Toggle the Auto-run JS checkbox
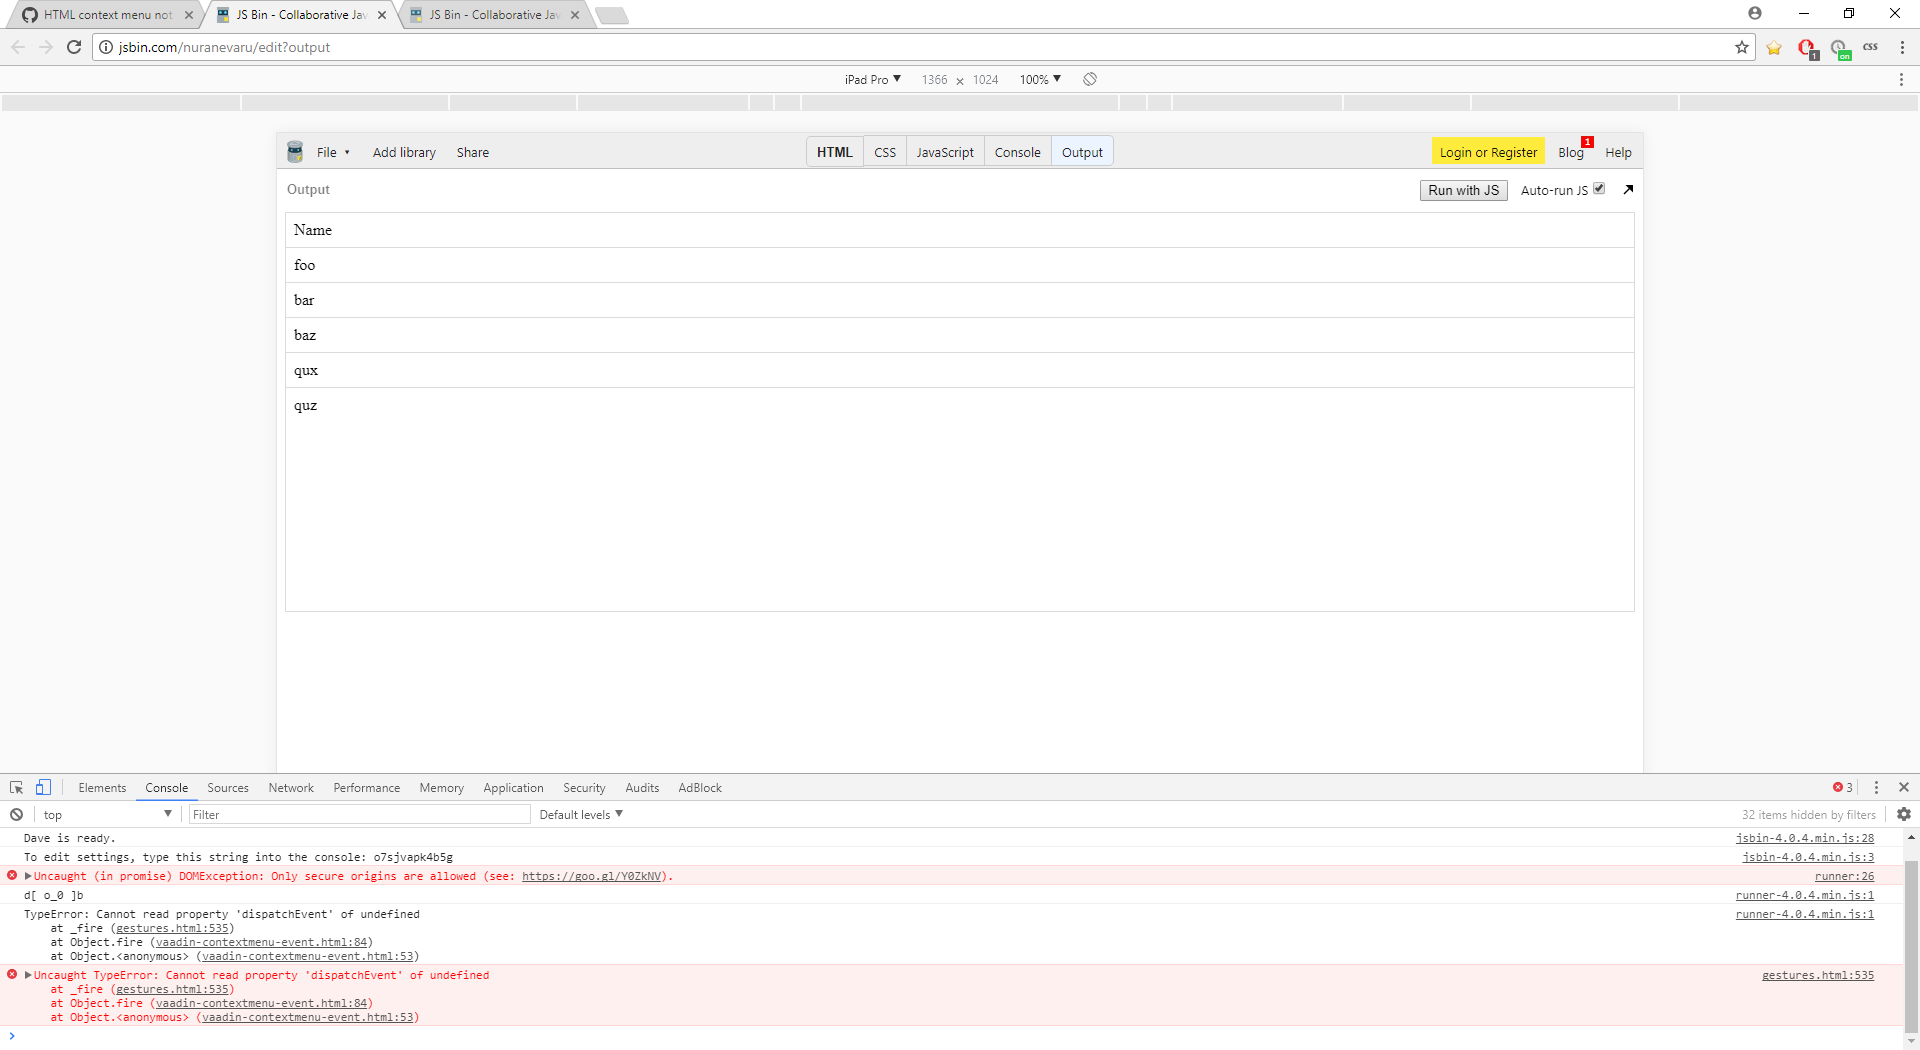1920x1050 pixels. pyautogui.click(x=1599, y=189)
